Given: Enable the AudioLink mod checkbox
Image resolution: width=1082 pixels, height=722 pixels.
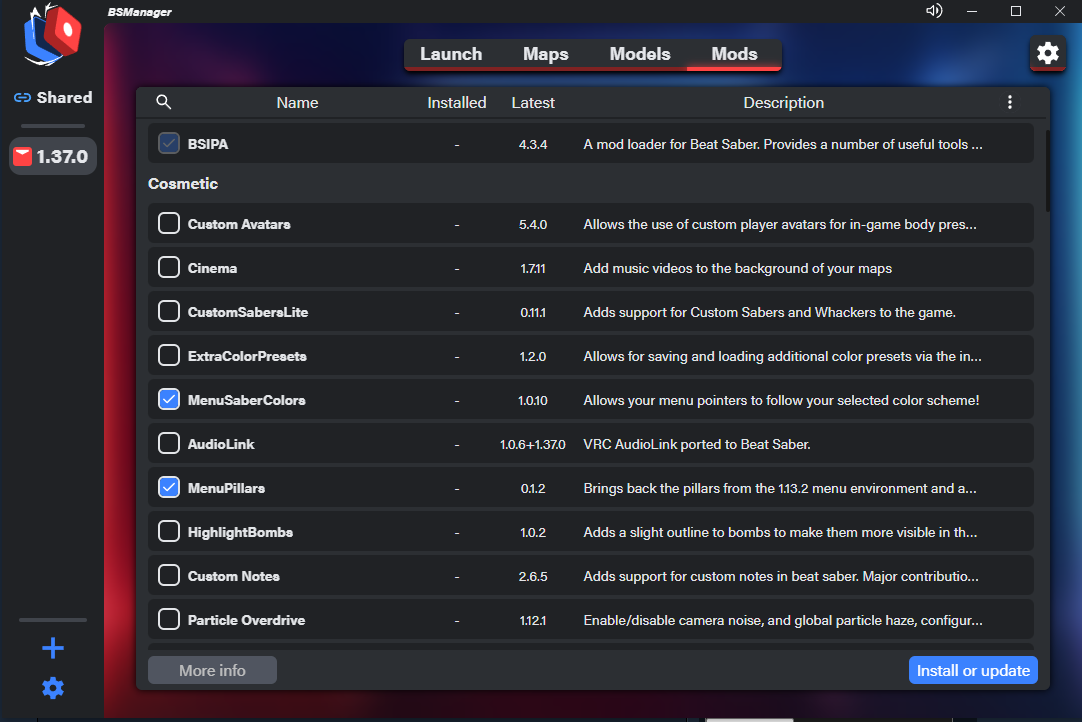Looking at the screenshot, I should (169, 444).
